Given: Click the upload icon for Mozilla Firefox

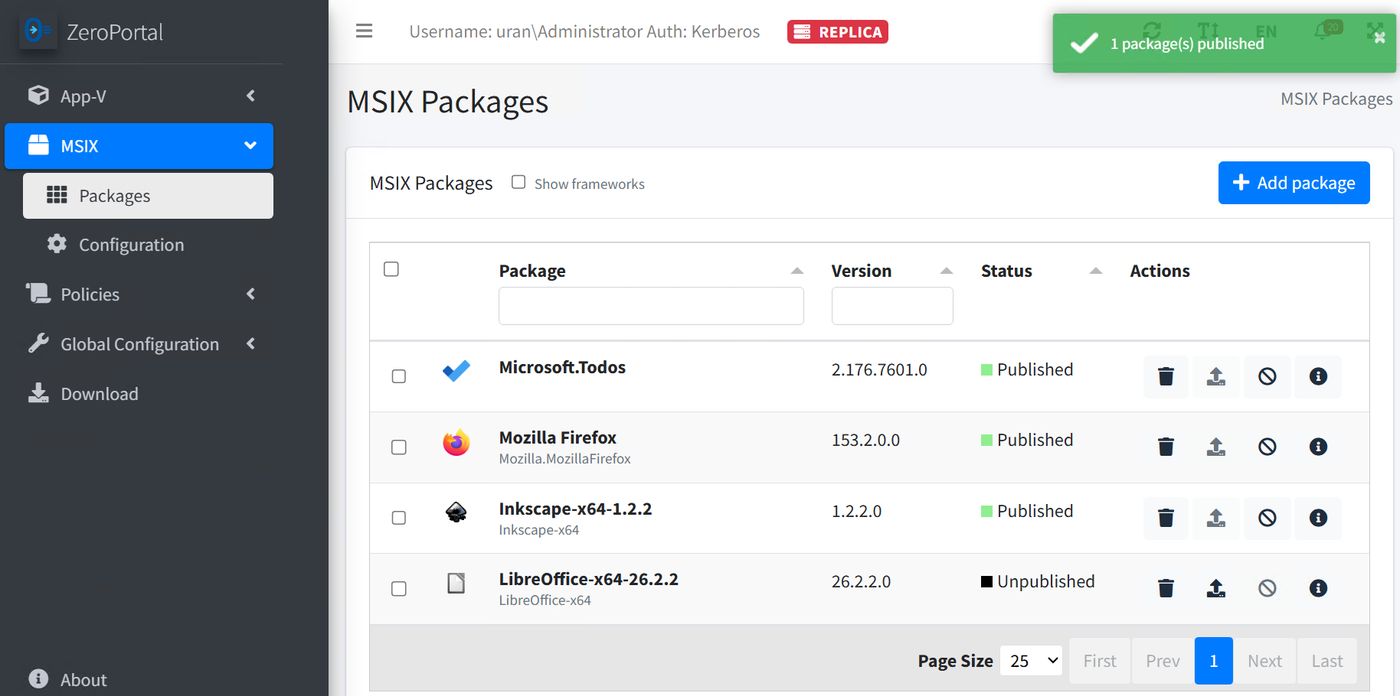Looking at the screenshot, I should click(1216, 447).
